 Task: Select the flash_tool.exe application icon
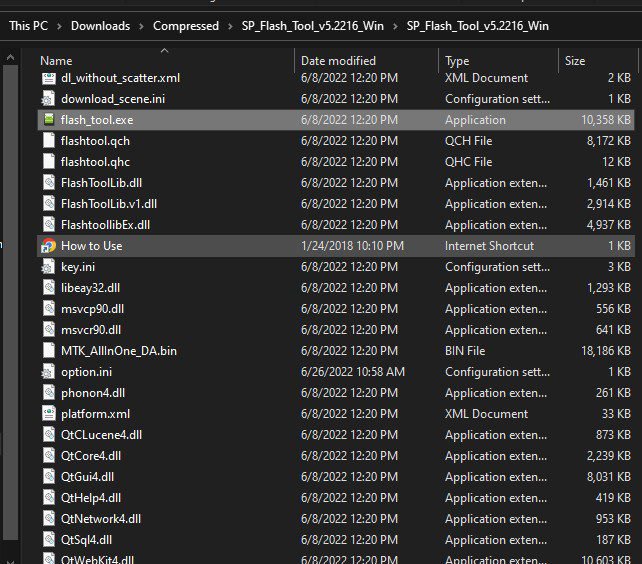pyautogui.click(x=49, y=120)
